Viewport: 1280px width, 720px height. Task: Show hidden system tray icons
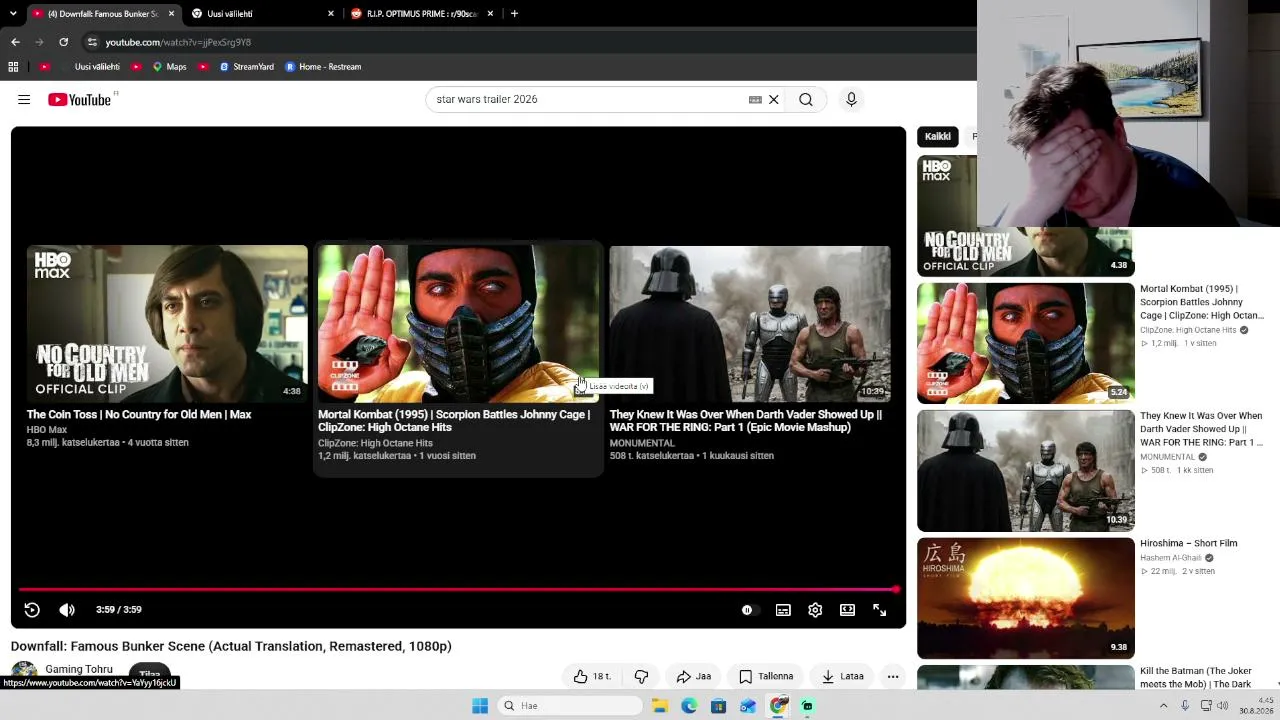tap(1163, 706)
